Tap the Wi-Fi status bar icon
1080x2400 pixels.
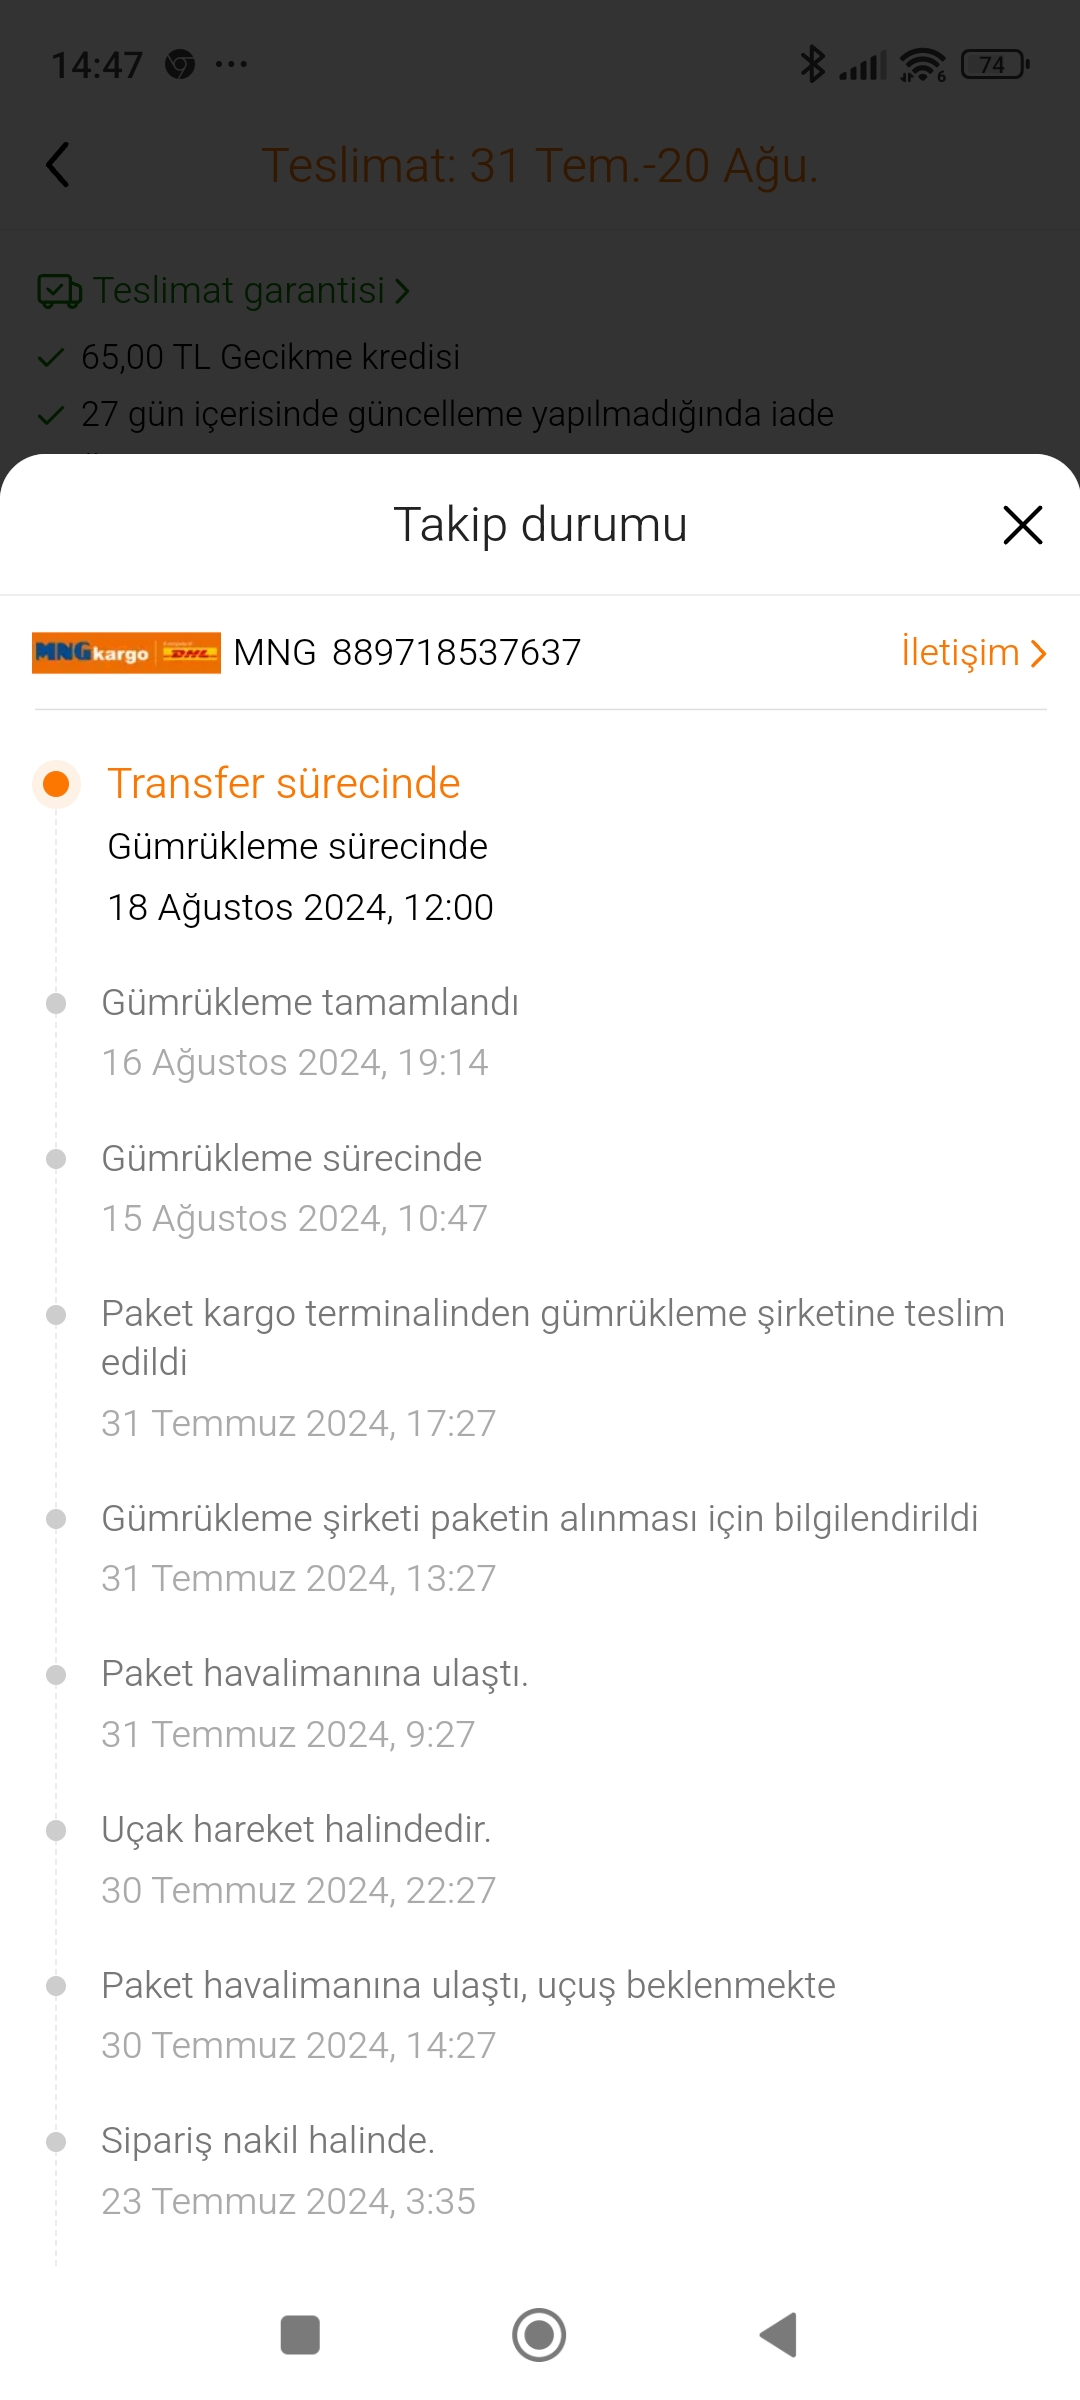tap(922, 65)
